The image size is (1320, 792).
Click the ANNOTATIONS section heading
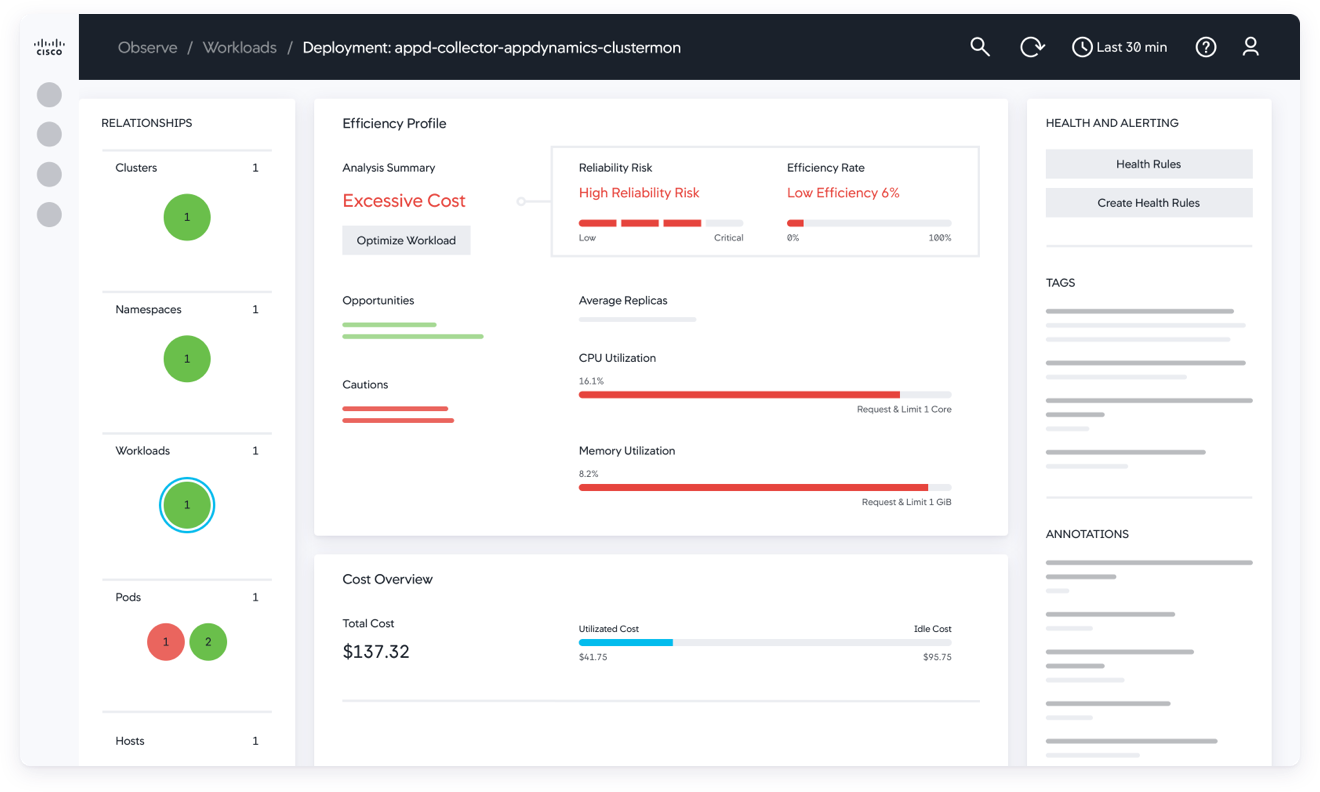1087,534
